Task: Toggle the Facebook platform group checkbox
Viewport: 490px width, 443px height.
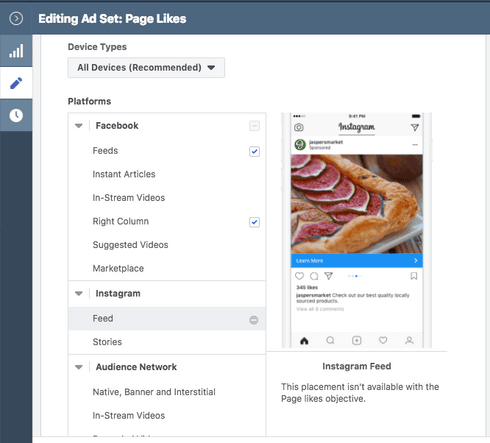Action: click(x=254, y=126)
